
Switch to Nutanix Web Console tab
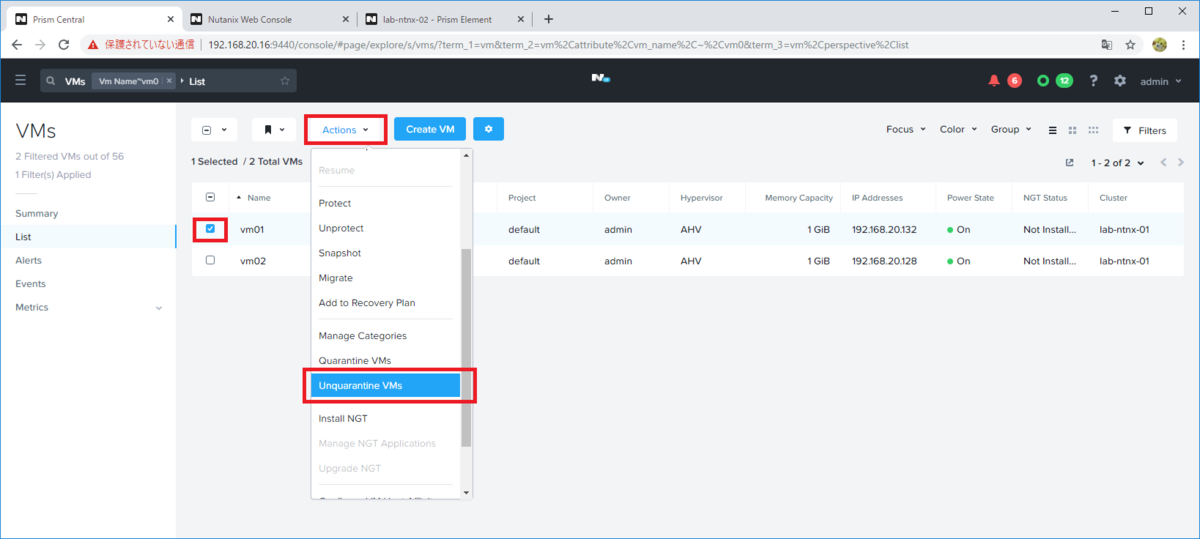click(x=270, y=18)
